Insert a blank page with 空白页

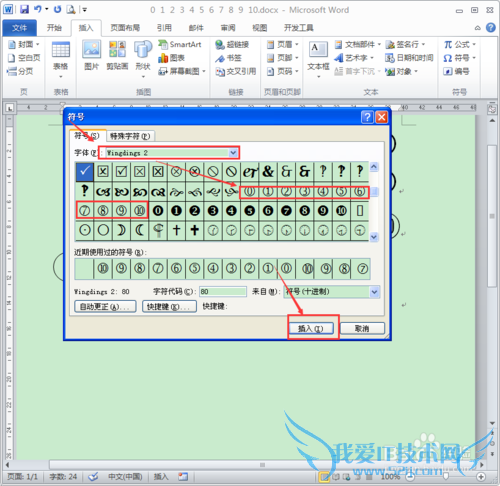pos(24,58)
